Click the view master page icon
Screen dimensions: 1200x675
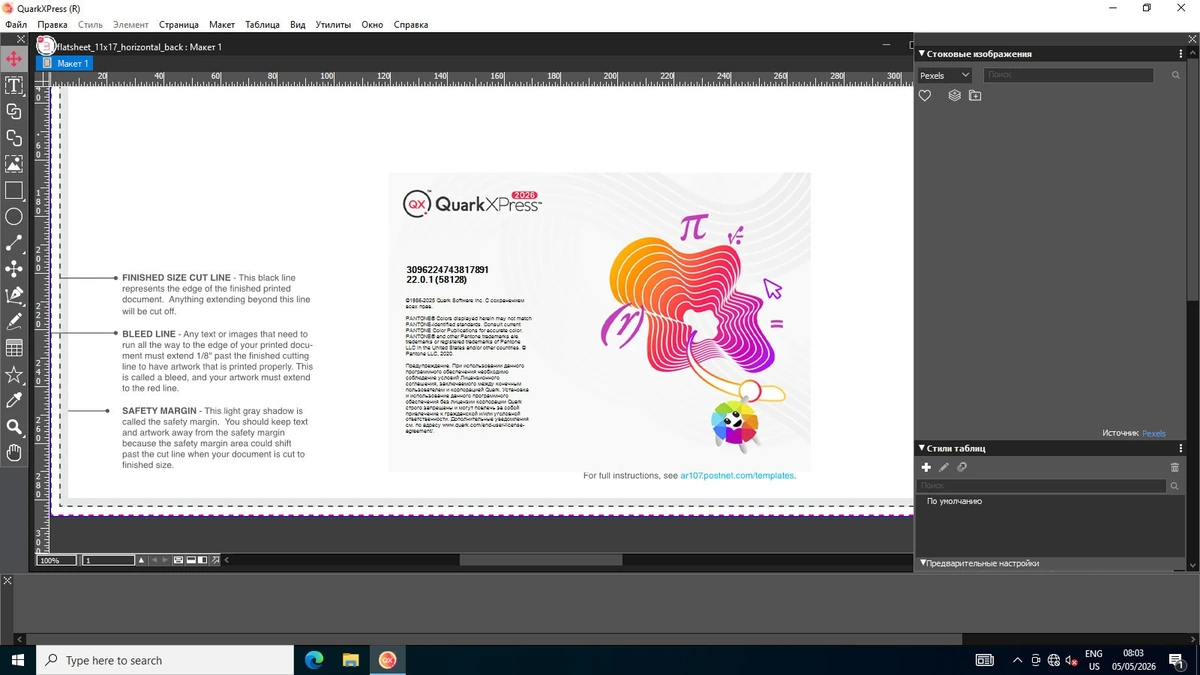(x=178, y=560)
